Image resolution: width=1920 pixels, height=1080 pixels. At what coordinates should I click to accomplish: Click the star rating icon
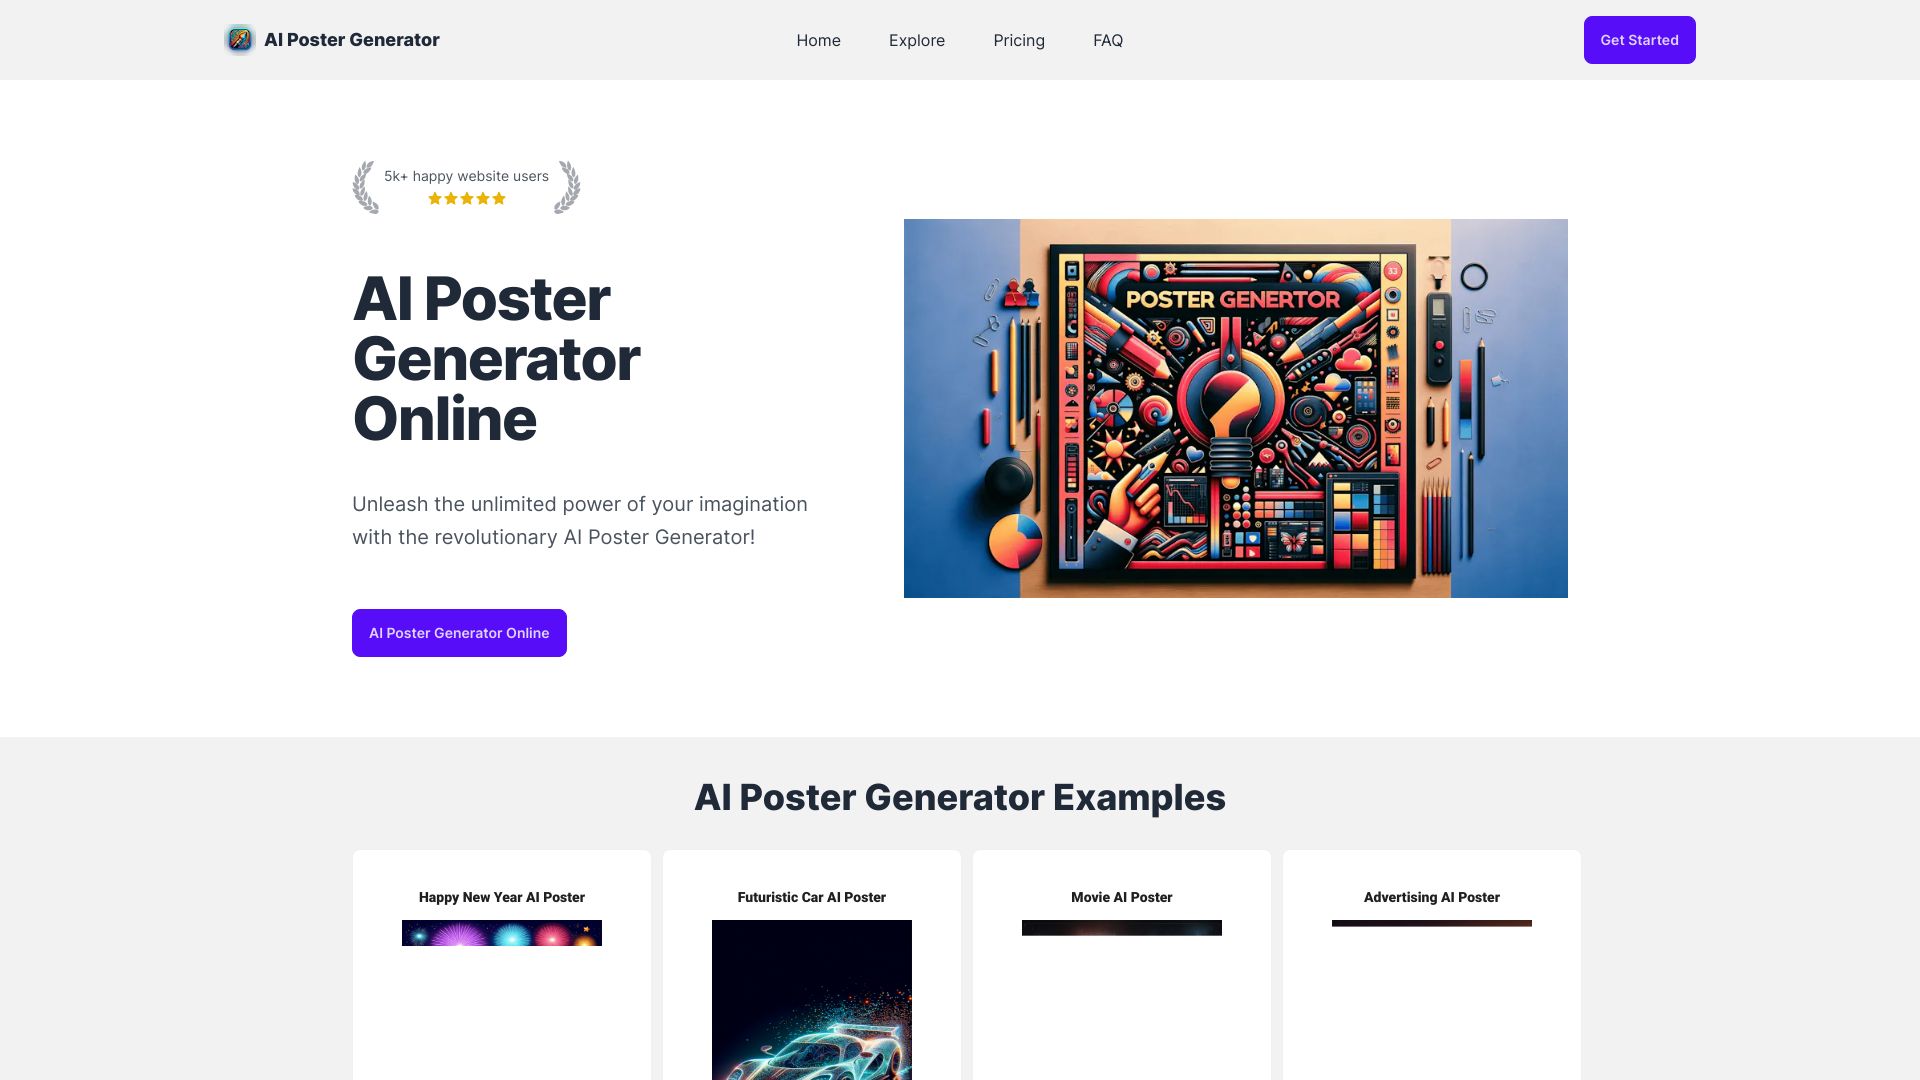(x=465, y=198)
